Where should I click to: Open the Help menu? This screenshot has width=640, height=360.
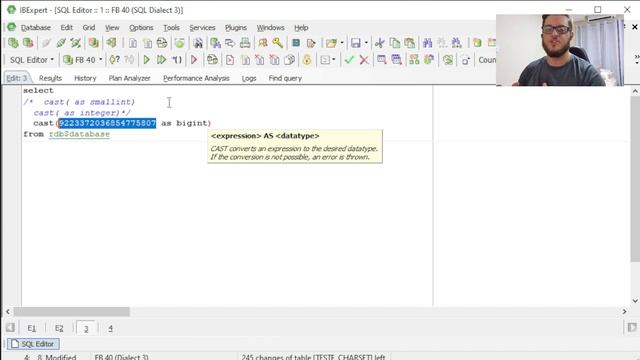(301, 28)
